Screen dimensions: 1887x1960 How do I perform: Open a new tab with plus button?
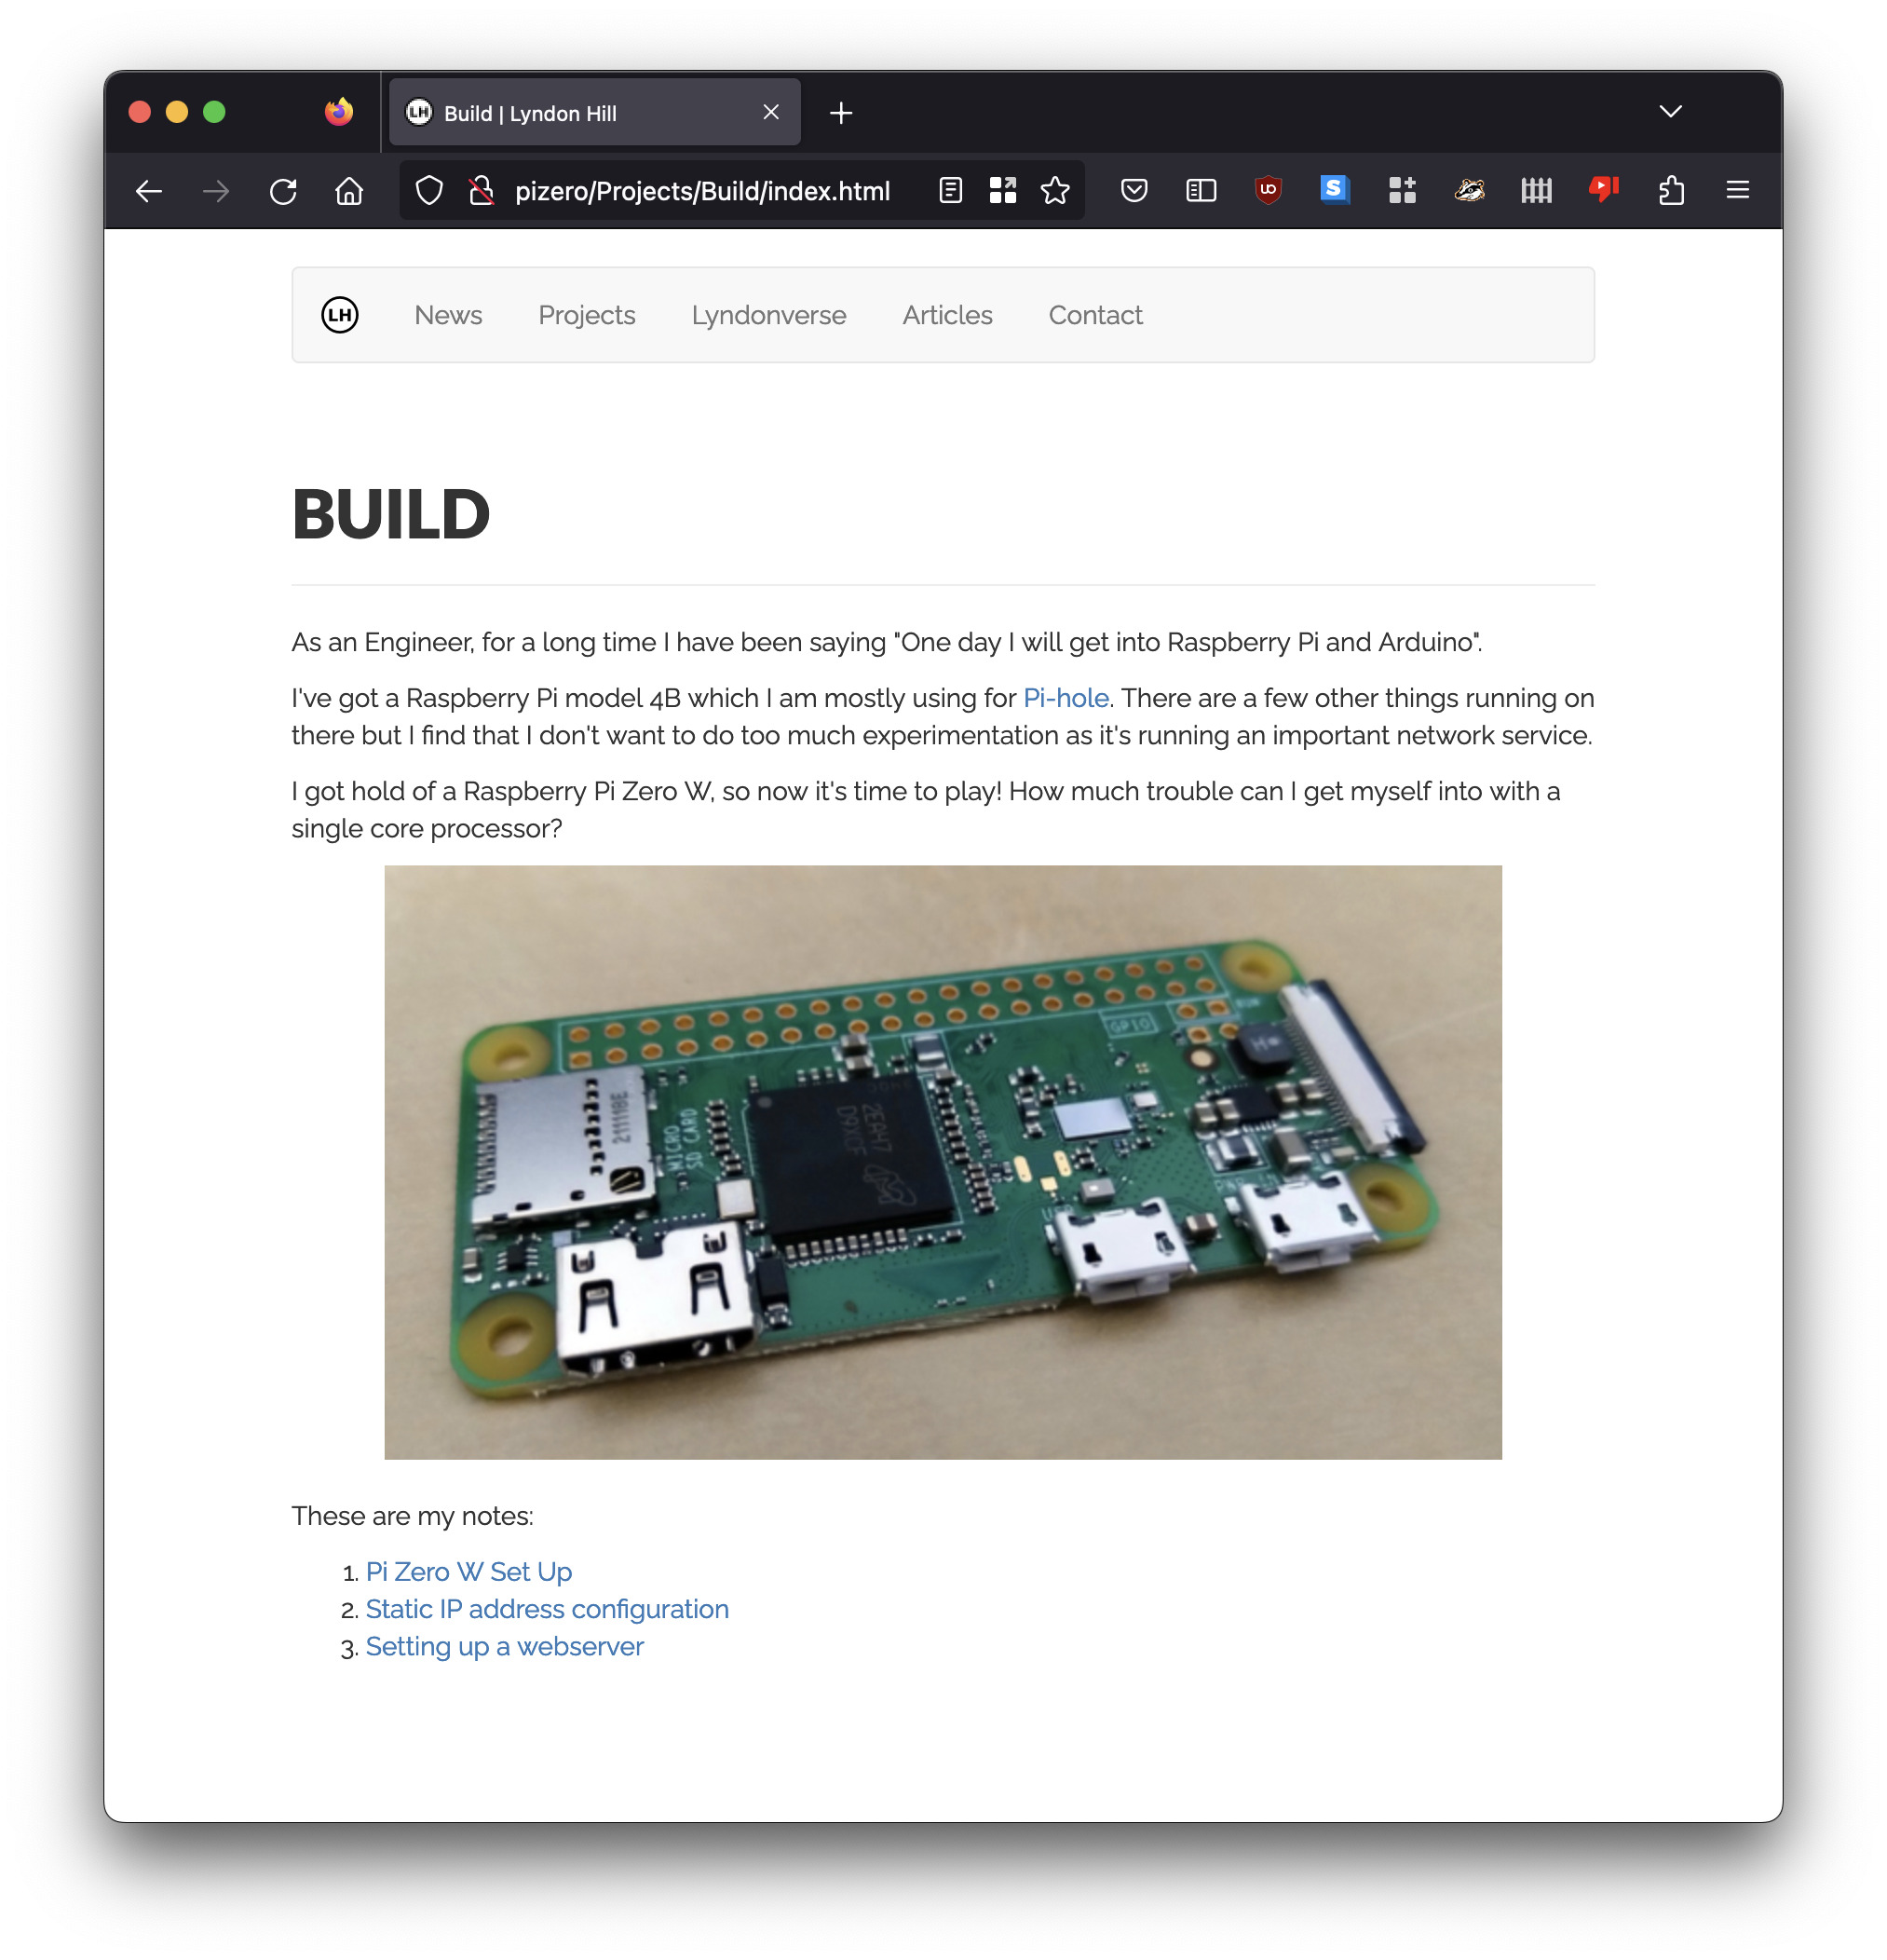pyautogui.click(x=841, y=113)
